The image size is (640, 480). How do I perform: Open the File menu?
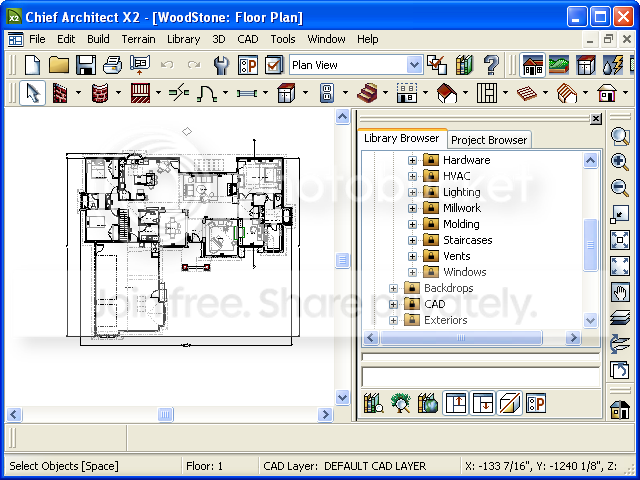click(37, 39)
